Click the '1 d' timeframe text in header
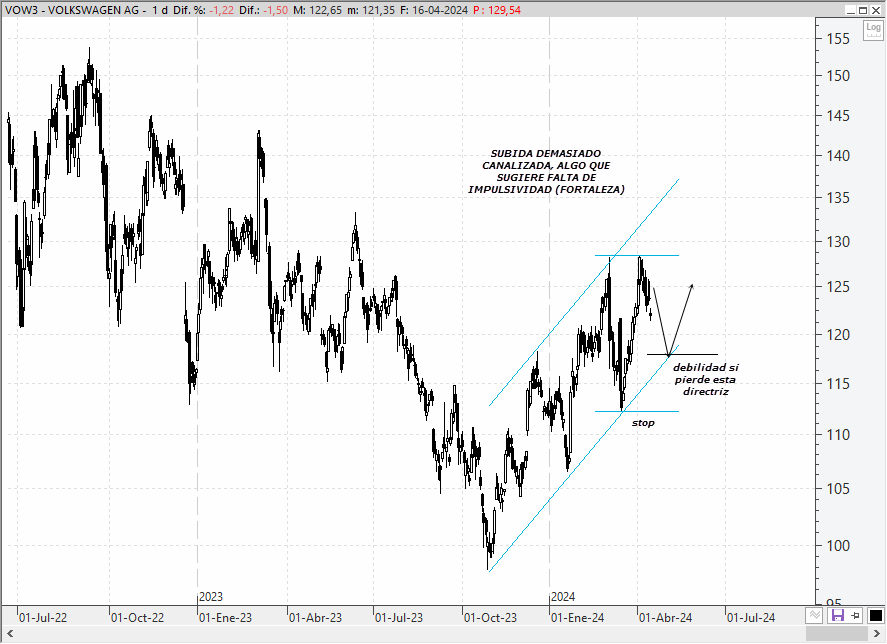 (160, 10)
